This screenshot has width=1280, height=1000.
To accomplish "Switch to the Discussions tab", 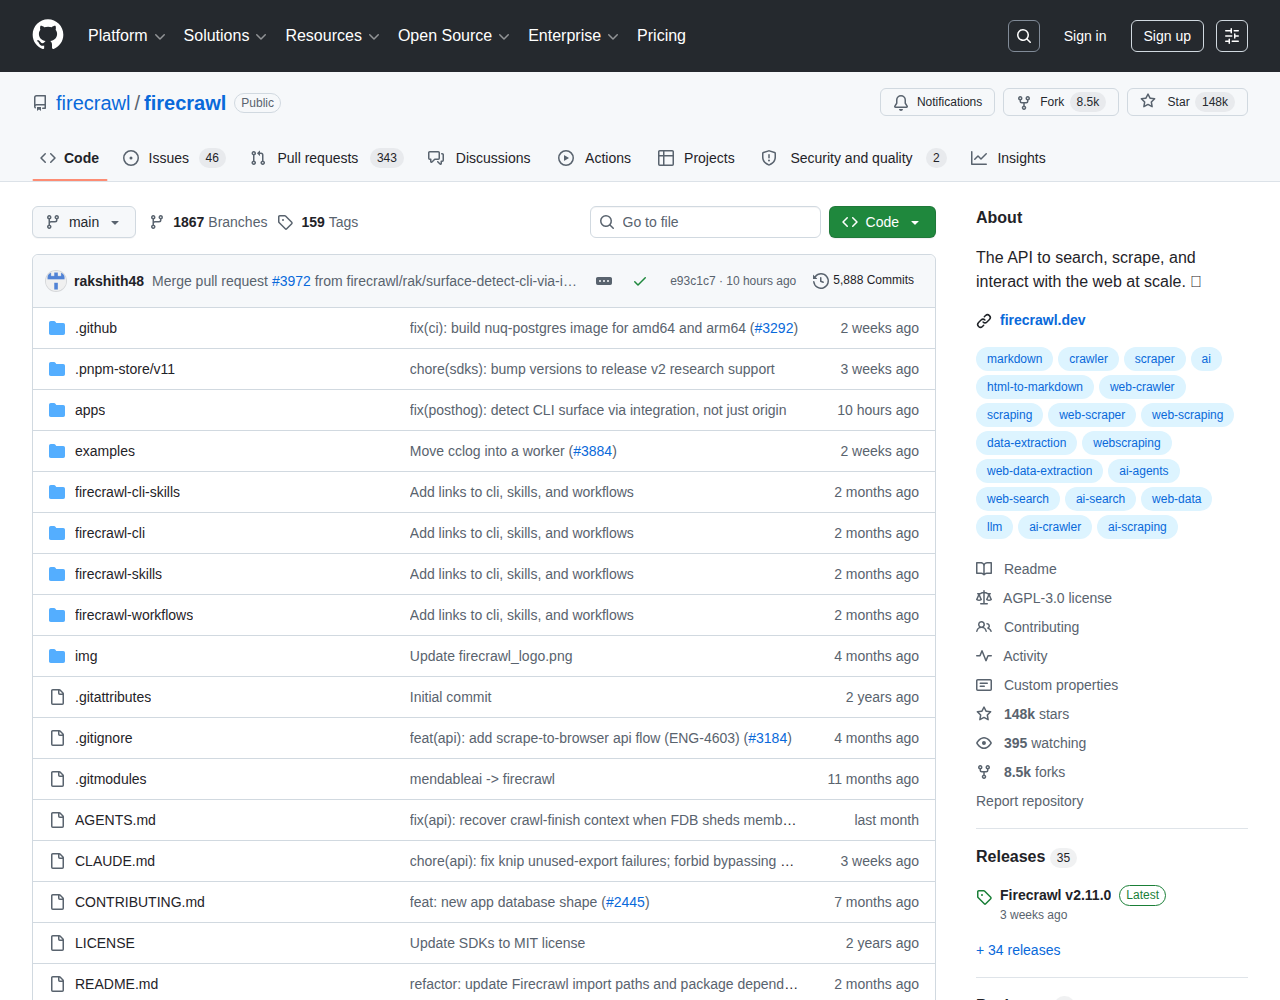I will 479,158.
